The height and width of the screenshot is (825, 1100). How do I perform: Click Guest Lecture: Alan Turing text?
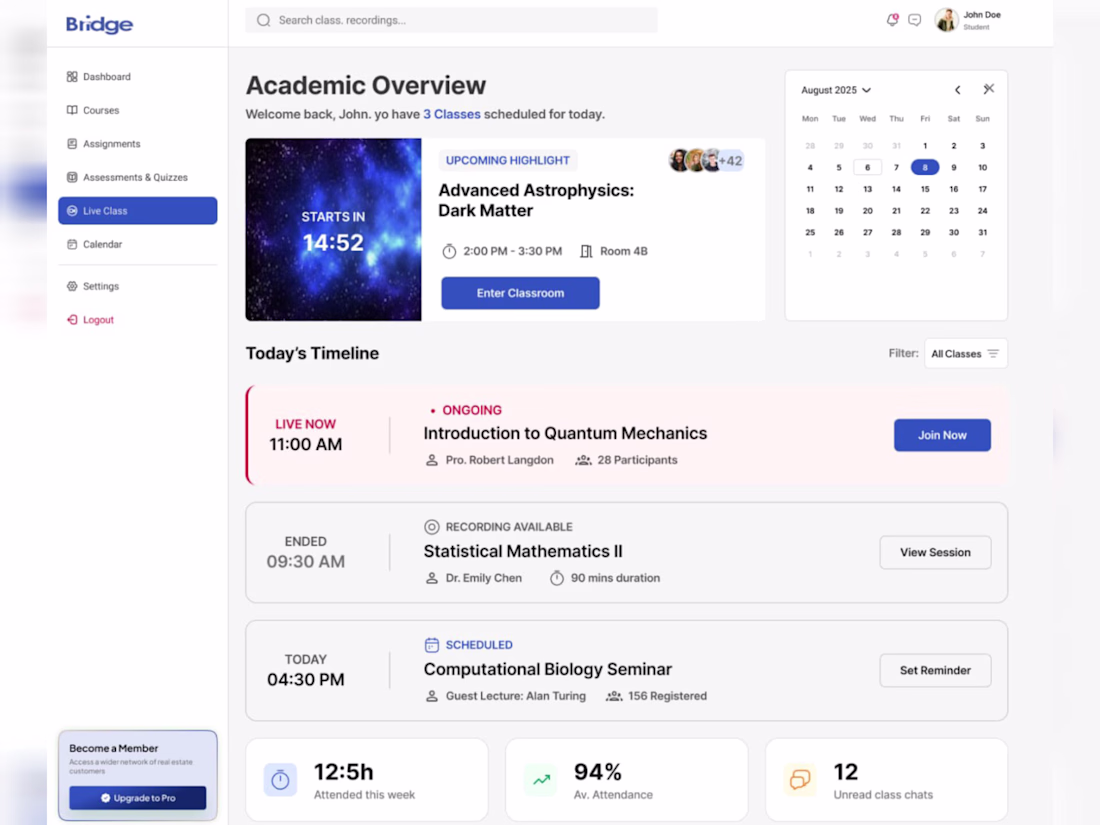point(516,696)
